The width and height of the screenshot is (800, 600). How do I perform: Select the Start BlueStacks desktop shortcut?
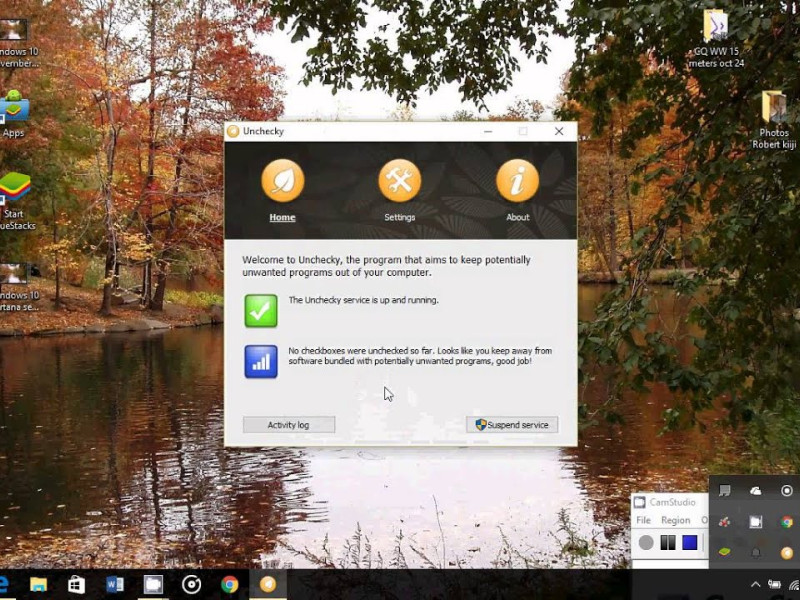[15, 201]
